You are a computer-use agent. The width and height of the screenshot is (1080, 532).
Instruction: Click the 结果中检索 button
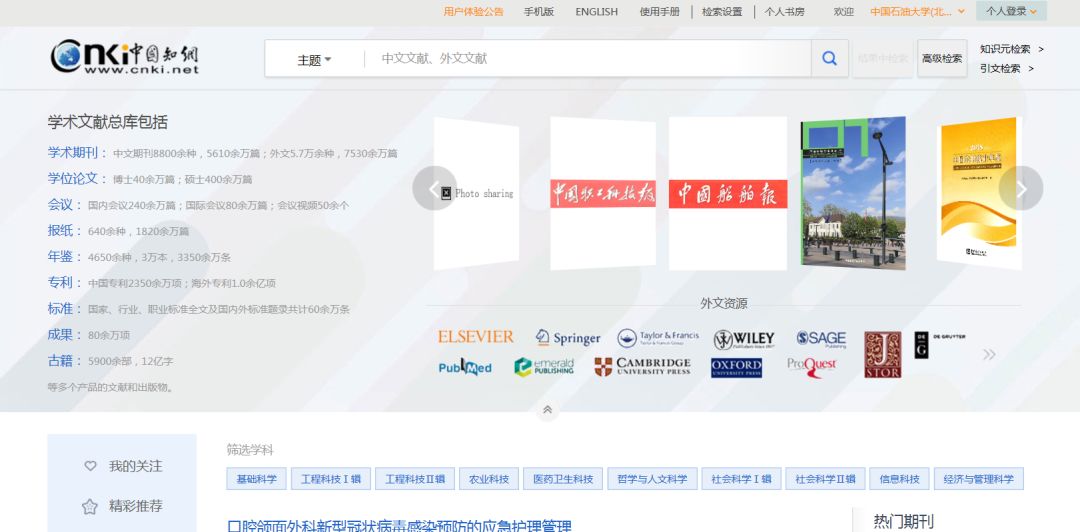tap(882, 59)
